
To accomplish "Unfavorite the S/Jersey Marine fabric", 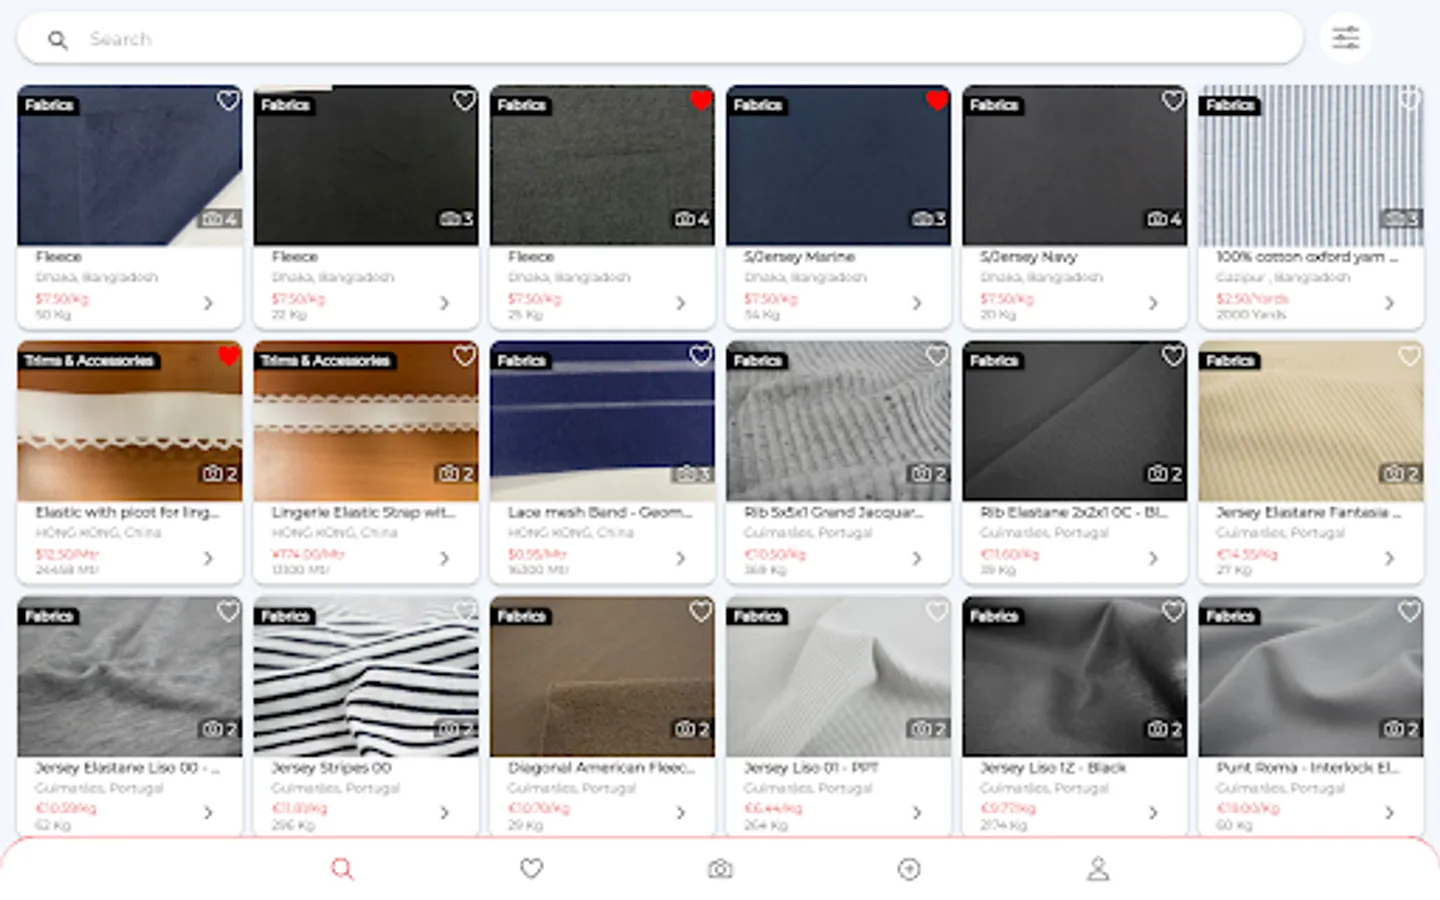I will coord(937,100).
